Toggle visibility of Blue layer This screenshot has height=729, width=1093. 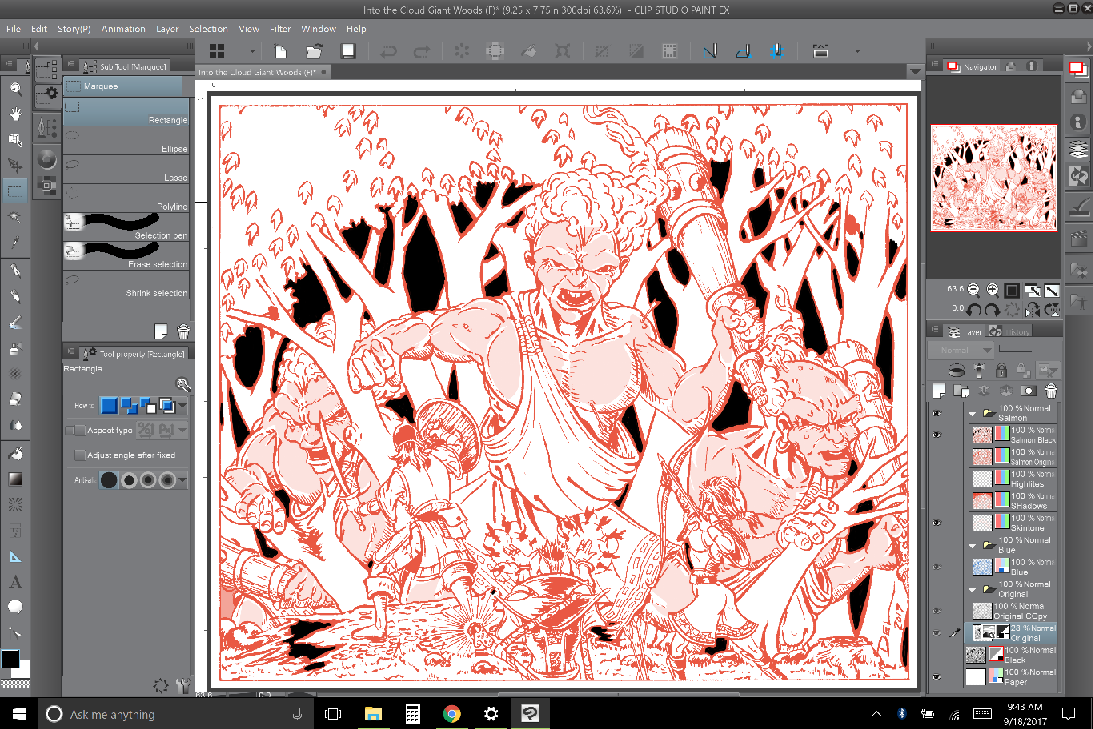click(x=938, y=567)
